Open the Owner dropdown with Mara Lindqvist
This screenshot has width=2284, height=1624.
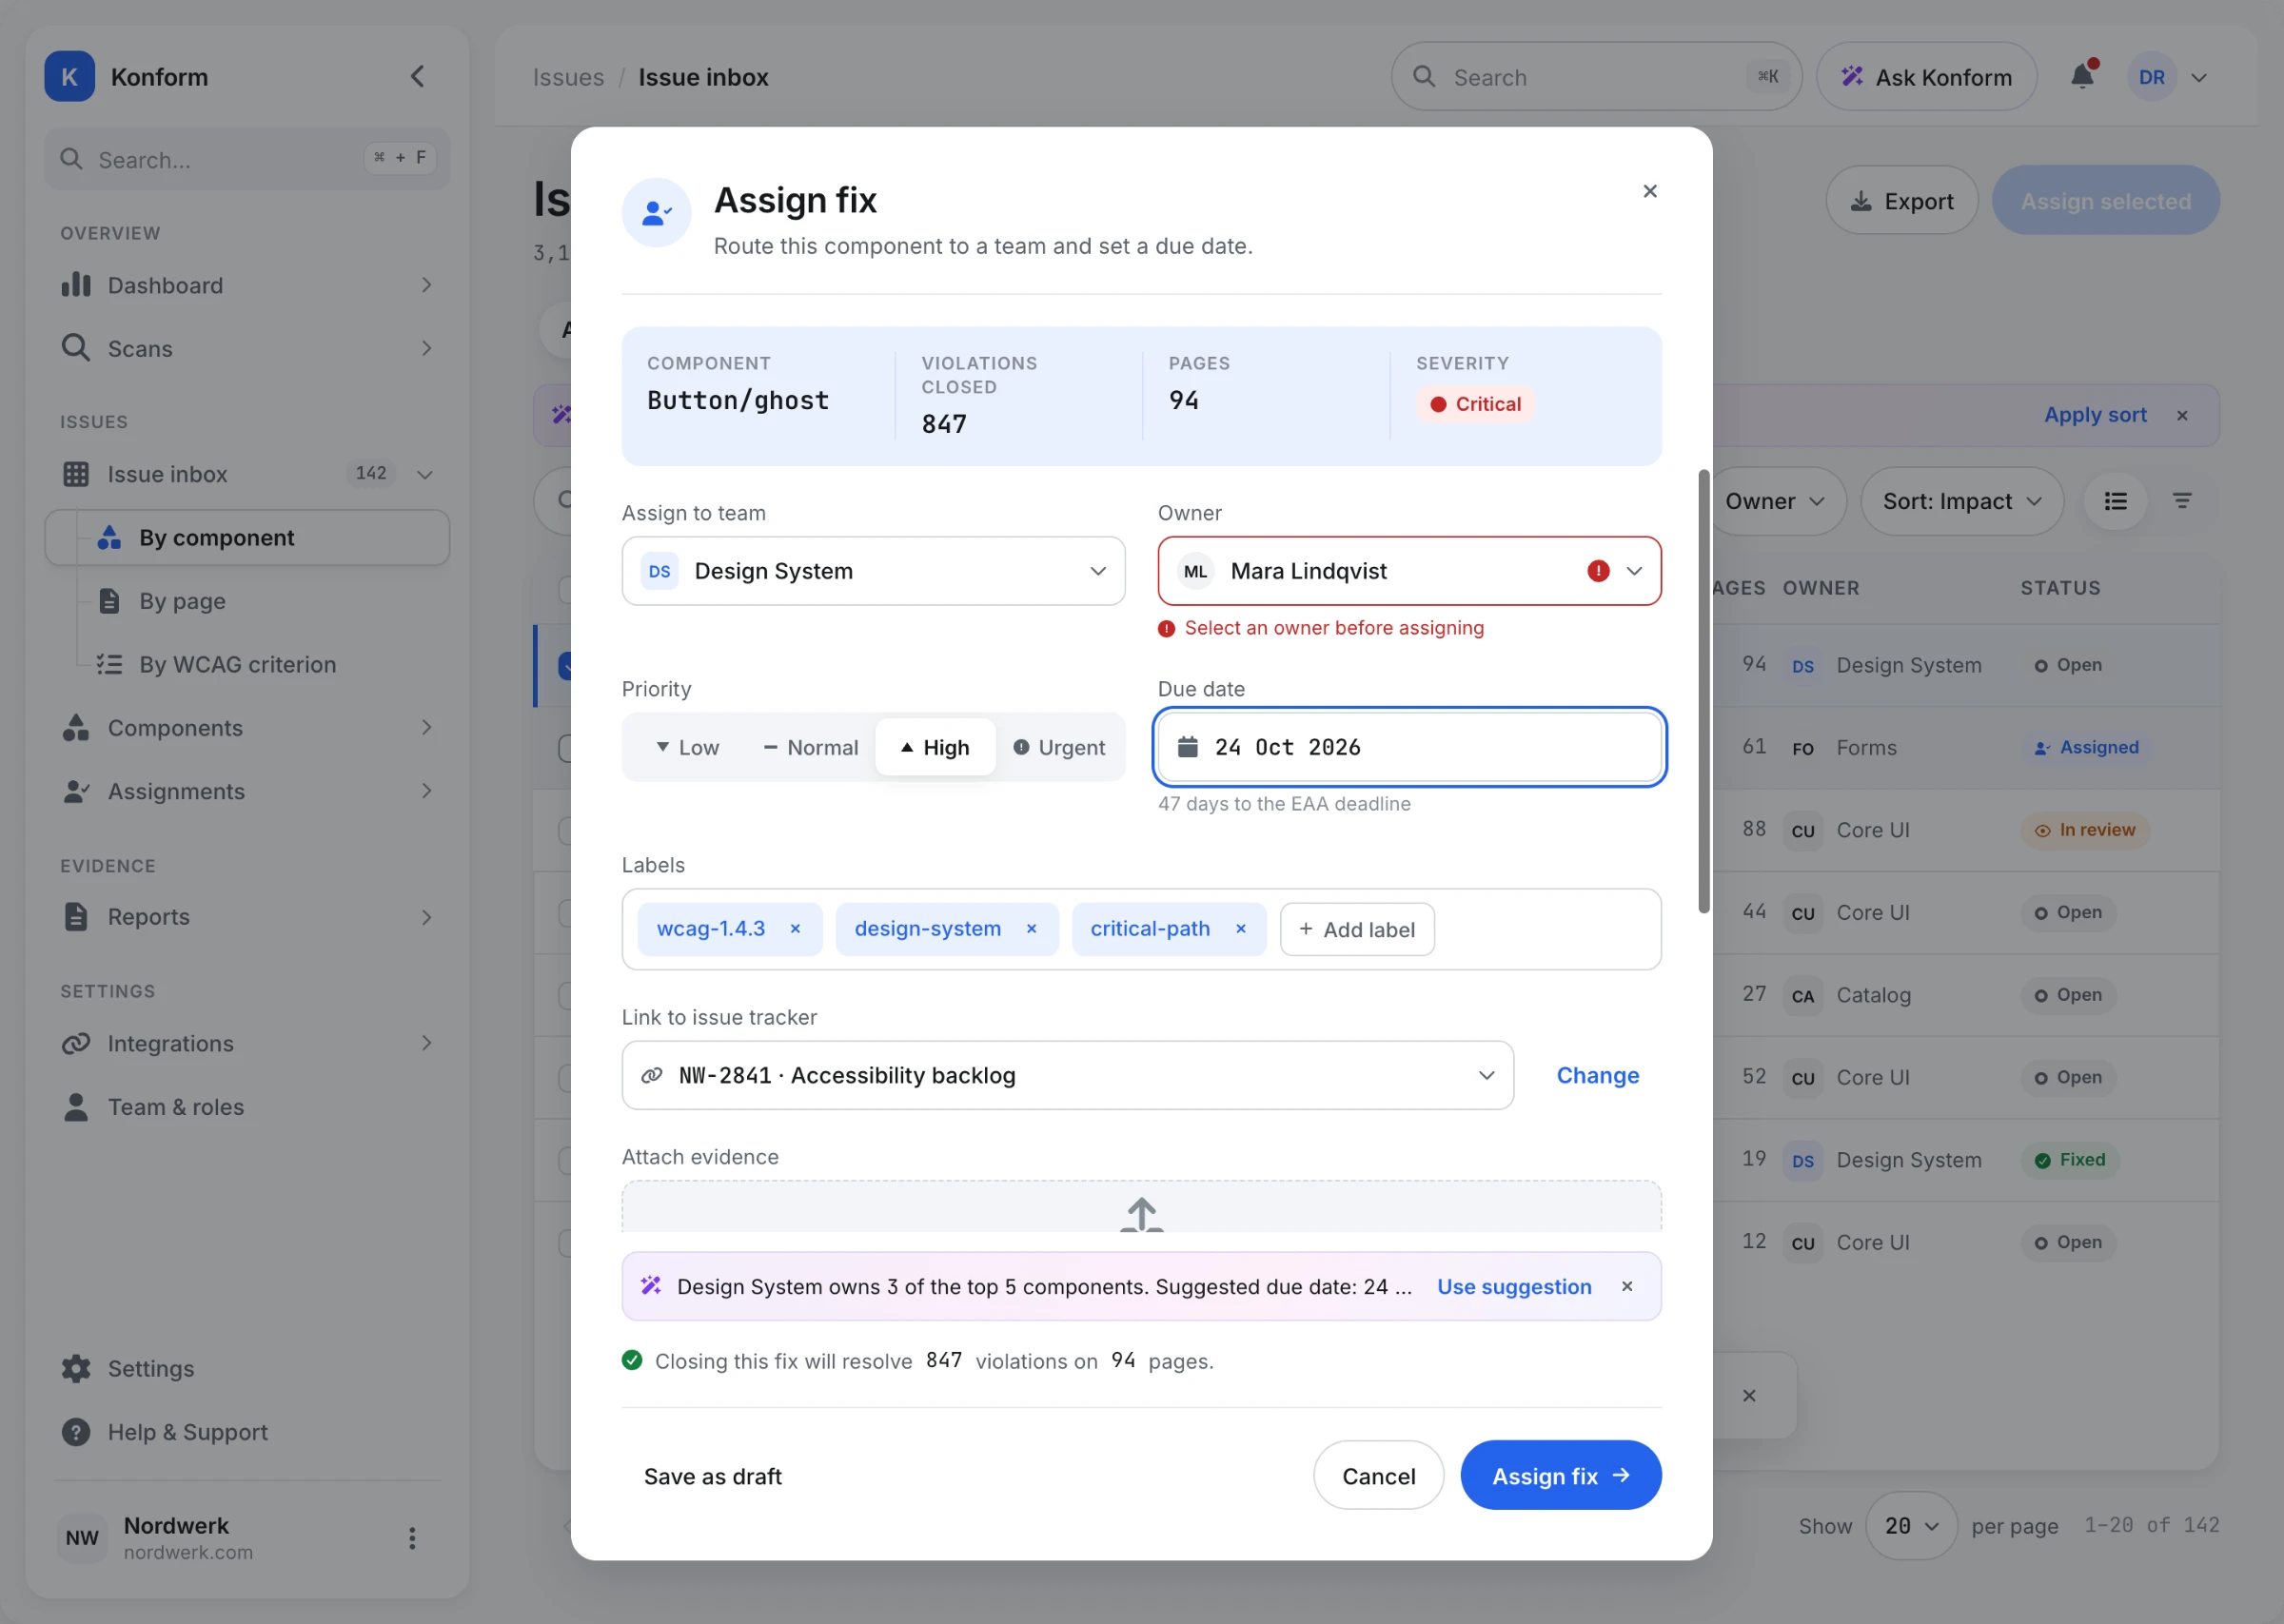[1409, 571]
